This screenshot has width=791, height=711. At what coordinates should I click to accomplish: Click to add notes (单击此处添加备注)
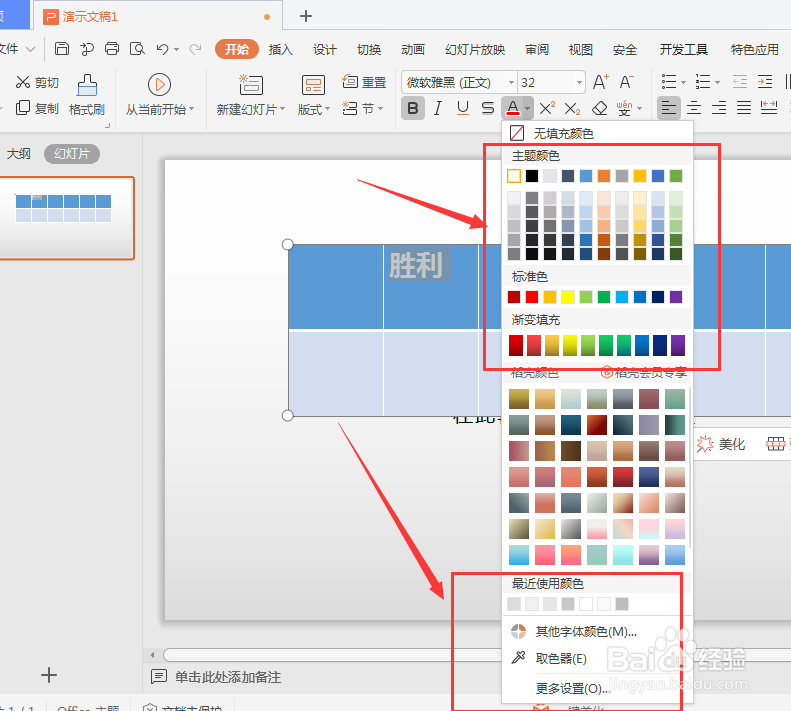pos(228,677)
